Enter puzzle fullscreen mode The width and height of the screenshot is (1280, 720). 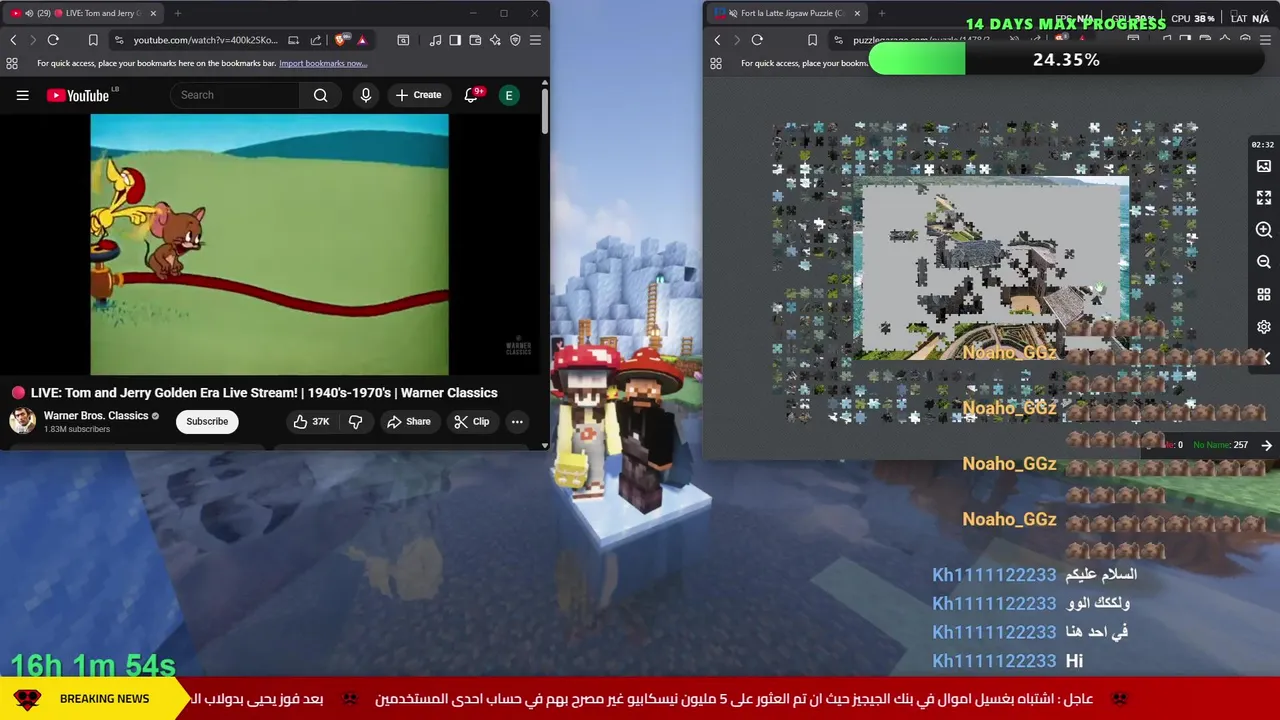(x=1264, y=198)
